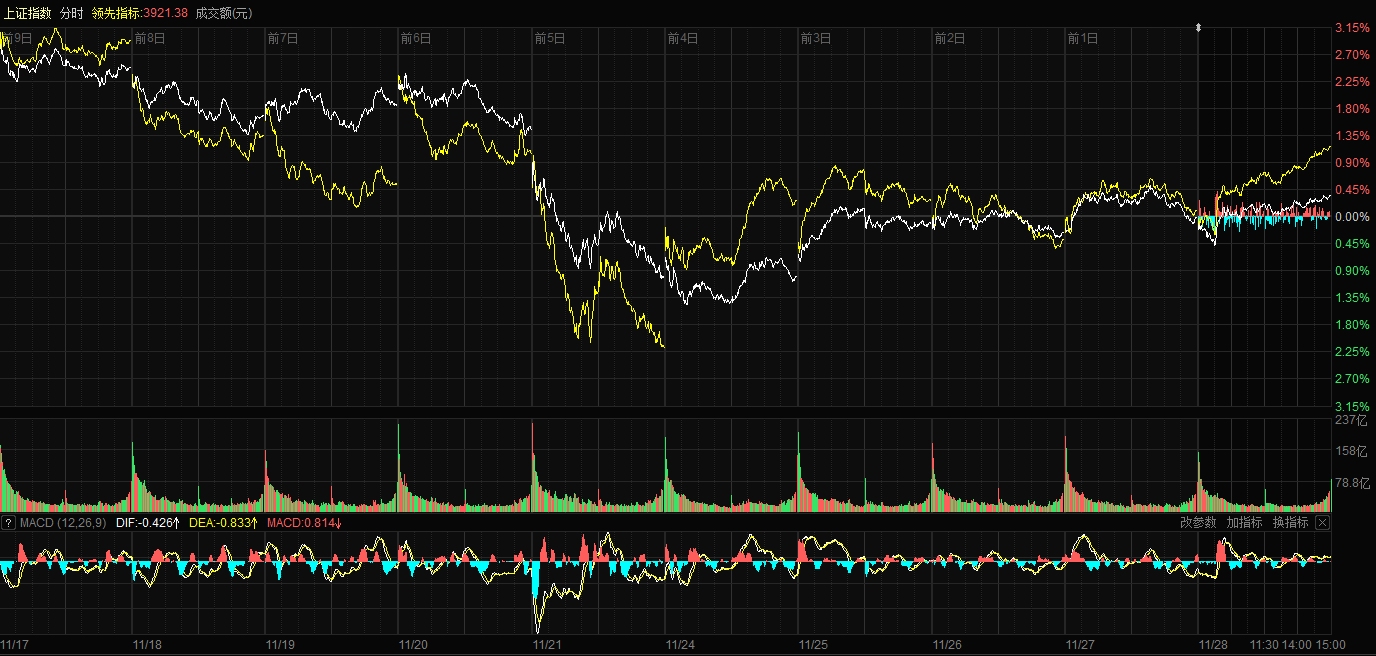Click the red MACD:0.814 value readout
This screenshot has height=656, width=1376.
click(304, 523)
